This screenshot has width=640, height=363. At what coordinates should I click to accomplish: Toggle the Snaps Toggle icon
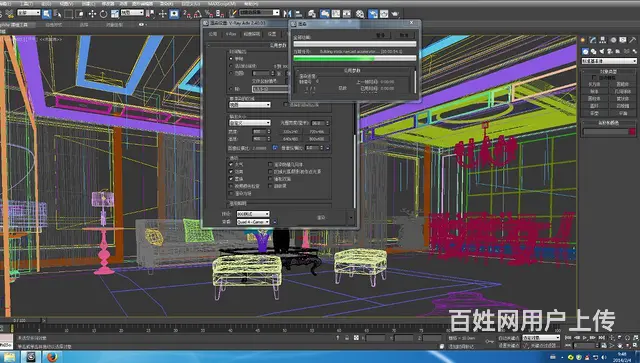point(187,14)
